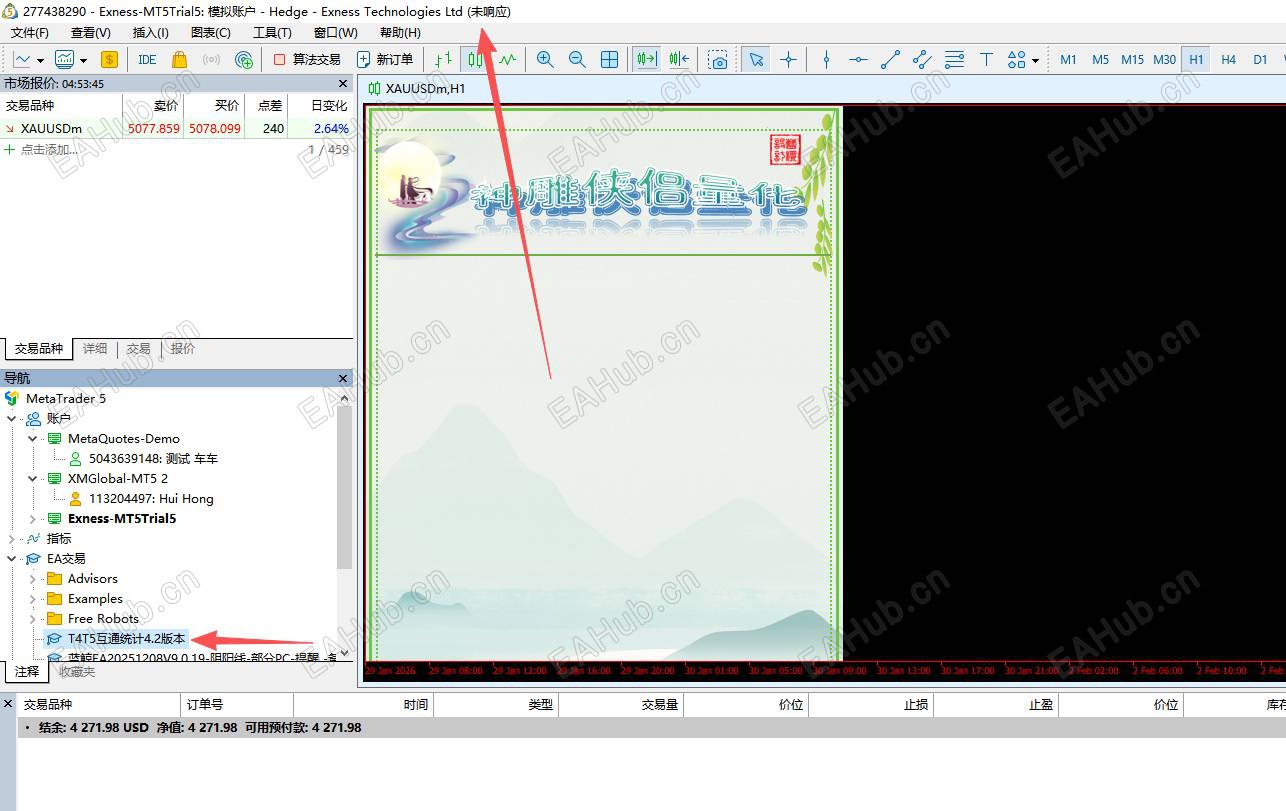Screen dimensions: 1286x811
Task: Switch to the M30 timeframe
Action: (x=1165, y=59)
